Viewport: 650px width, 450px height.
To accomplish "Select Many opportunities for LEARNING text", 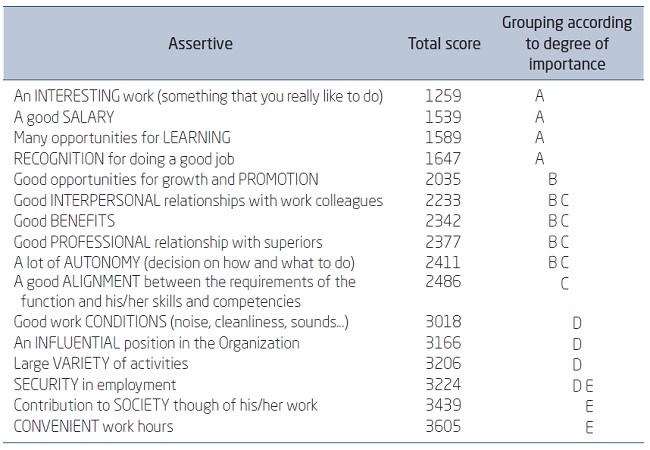I will (122, 138).
